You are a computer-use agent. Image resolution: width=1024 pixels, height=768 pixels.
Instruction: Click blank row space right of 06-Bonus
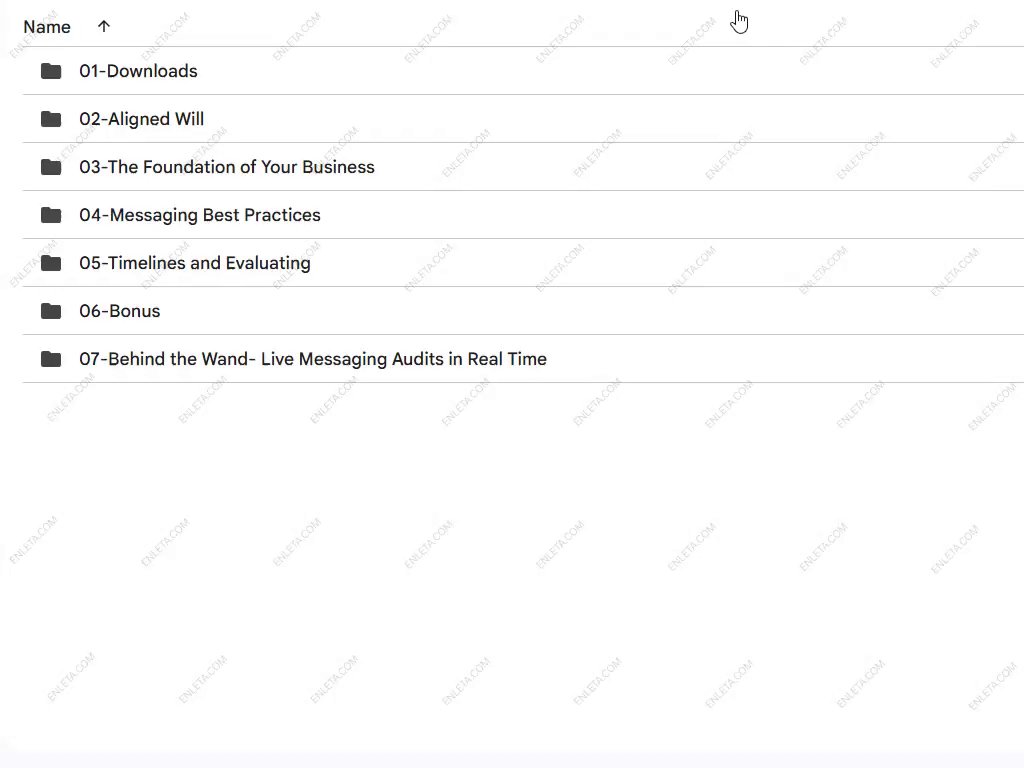(x=600, y=311)
